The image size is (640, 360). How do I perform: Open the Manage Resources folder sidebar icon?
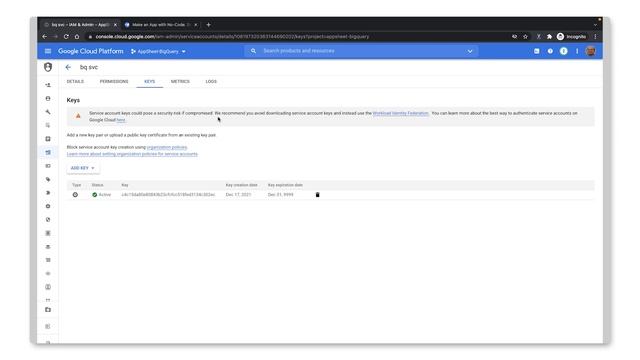coord(48,309)
